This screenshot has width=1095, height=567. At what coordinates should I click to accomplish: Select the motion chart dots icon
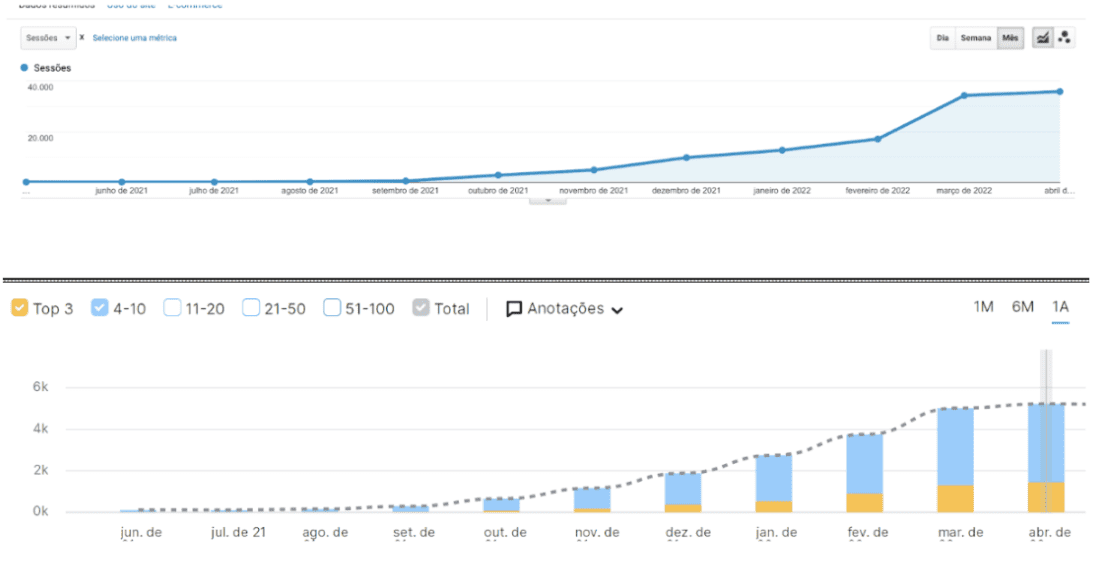point(1064,38)
